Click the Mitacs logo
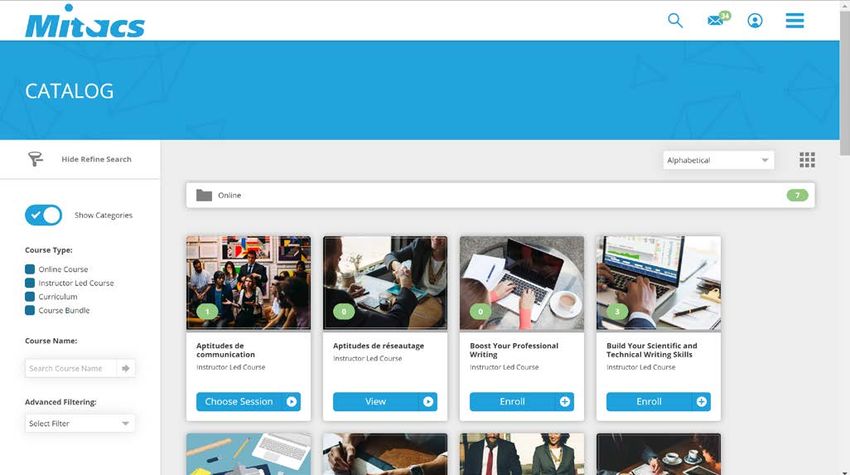This screenshot has width=850, height=475. coord(85,21)
